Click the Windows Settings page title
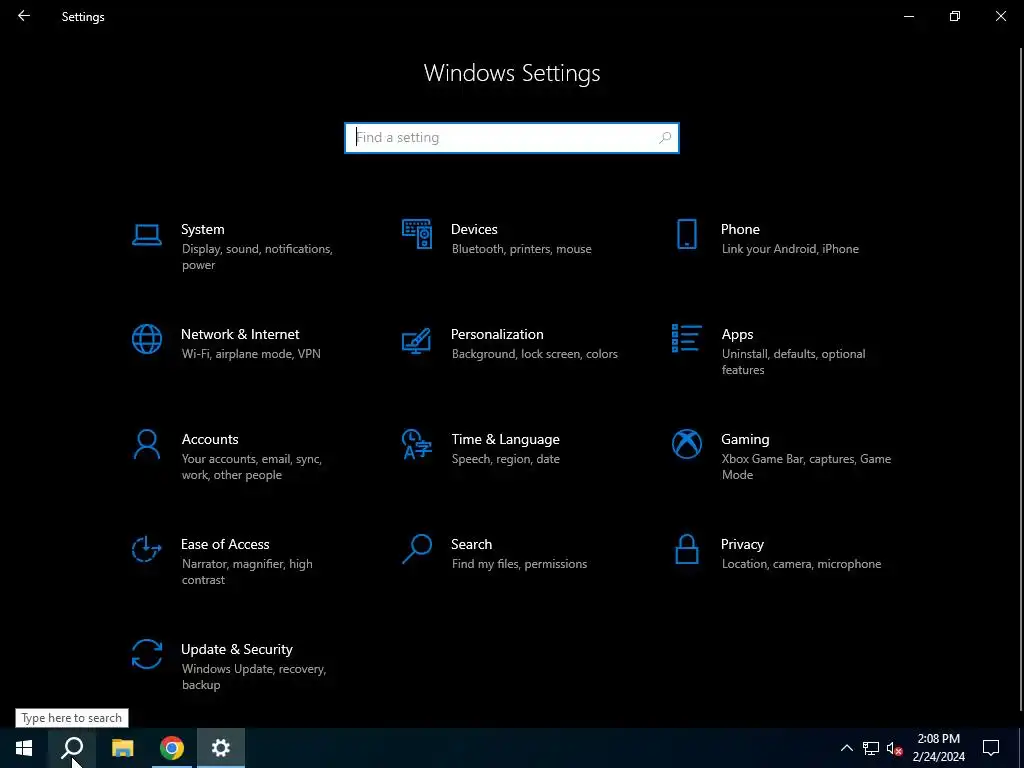Image resolution: width=1024 pixels, height=768 pixels. [511, 72]
